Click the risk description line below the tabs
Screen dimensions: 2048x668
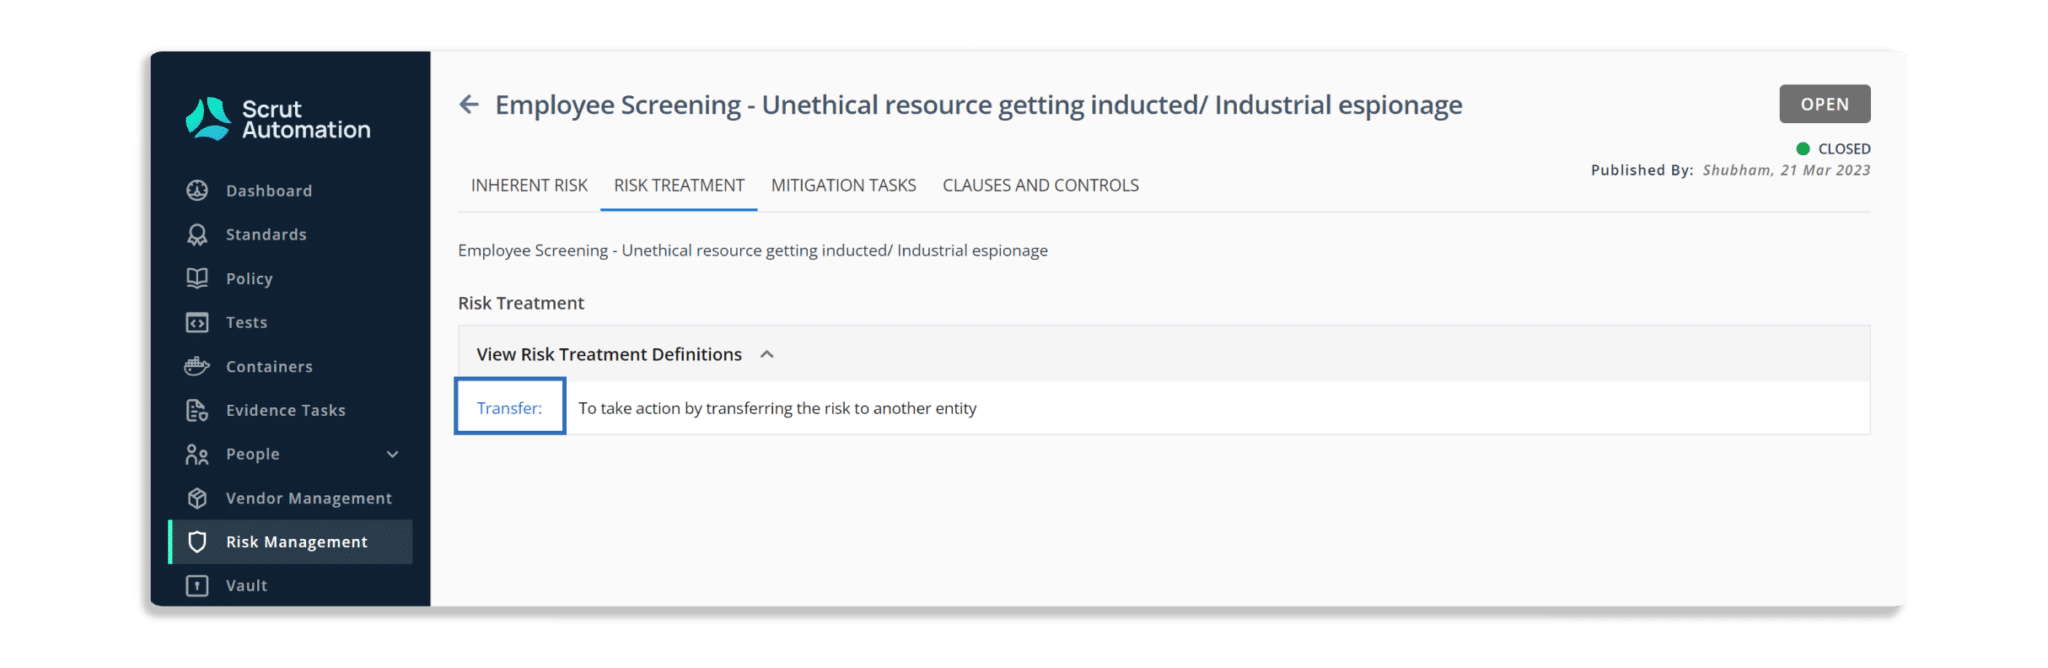753,250
